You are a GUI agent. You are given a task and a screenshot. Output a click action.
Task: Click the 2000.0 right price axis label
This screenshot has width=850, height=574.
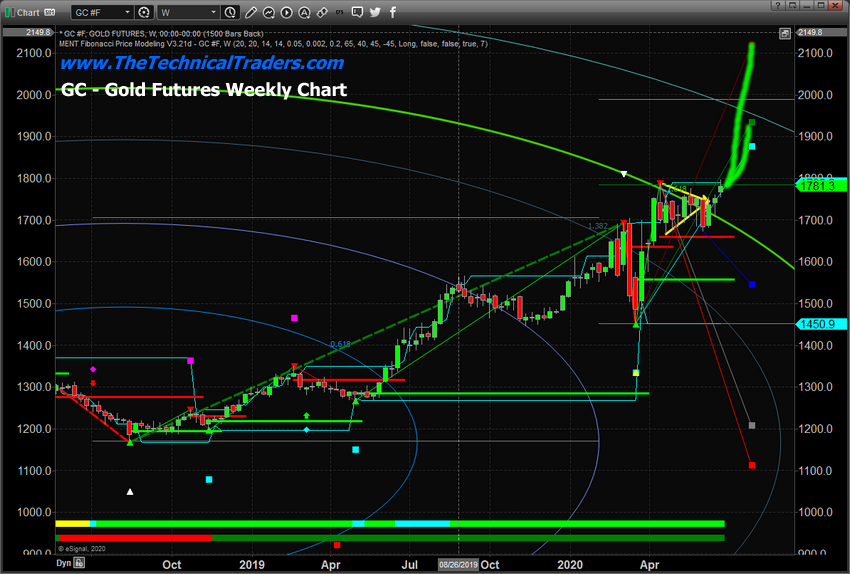pos(815,95)
